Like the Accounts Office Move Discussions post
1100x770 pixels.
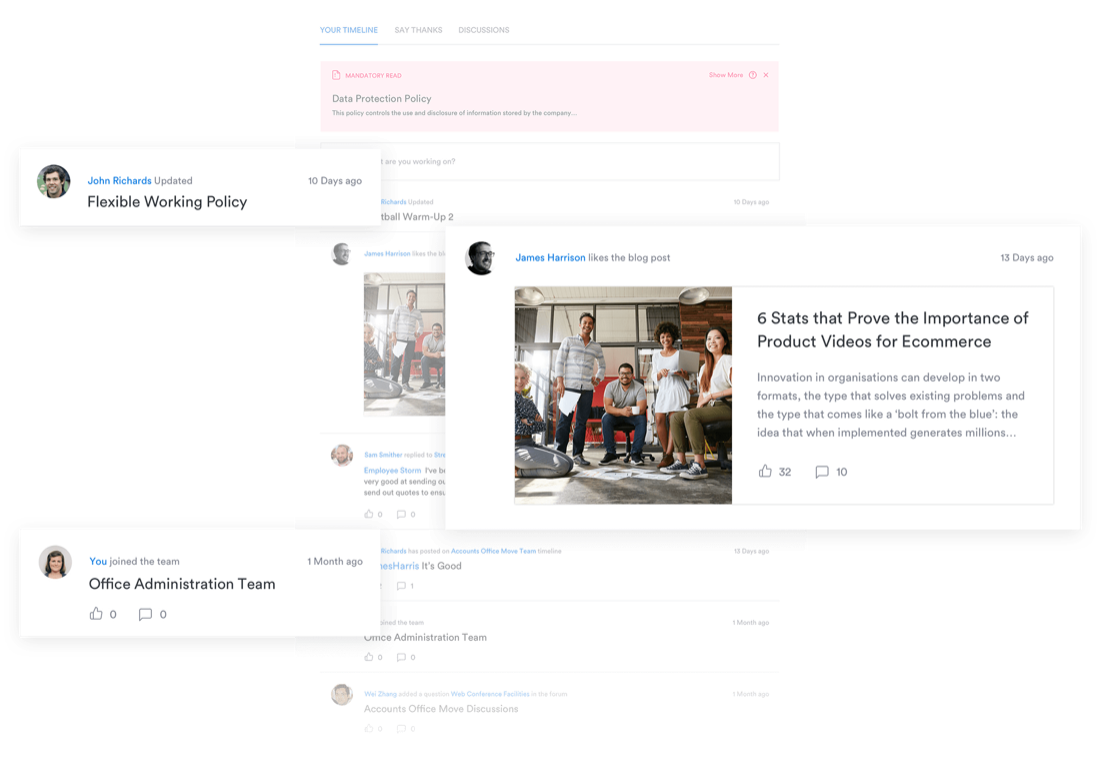(368, 729)
